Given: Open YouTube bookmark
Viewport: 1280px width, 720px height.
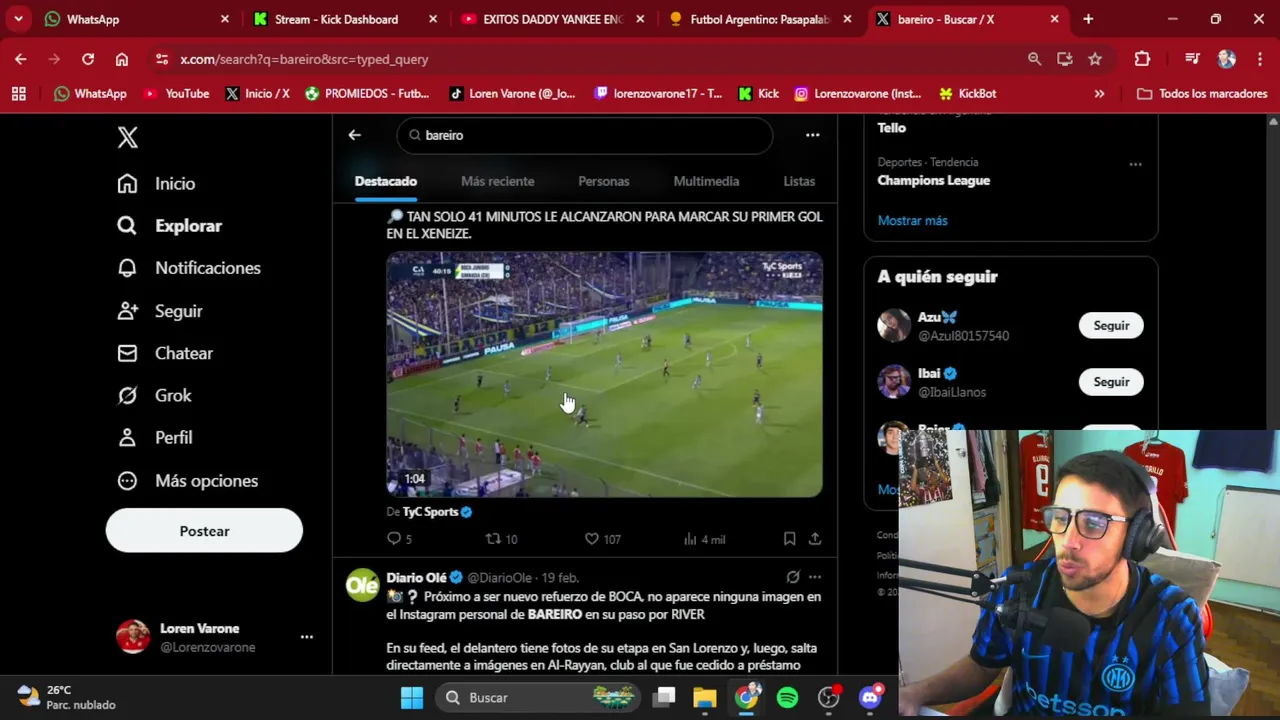Looking at the screenshot, I should (x=176, y=93).
